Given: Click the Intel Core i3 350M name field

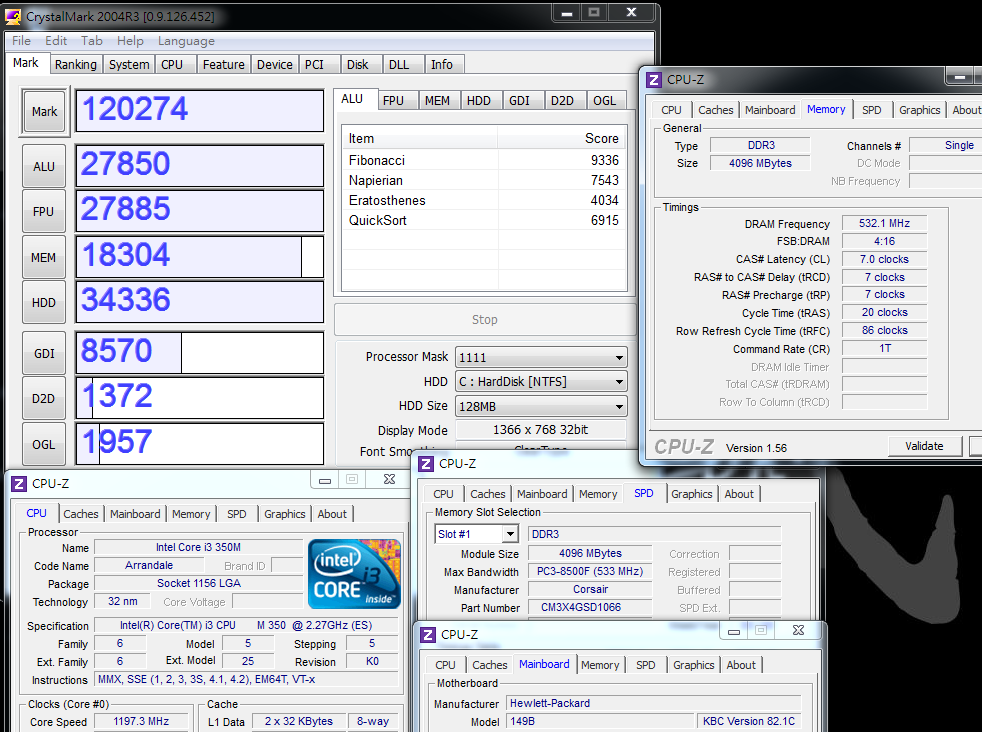Looking at the screenshot, I should (x=198, y=547).
